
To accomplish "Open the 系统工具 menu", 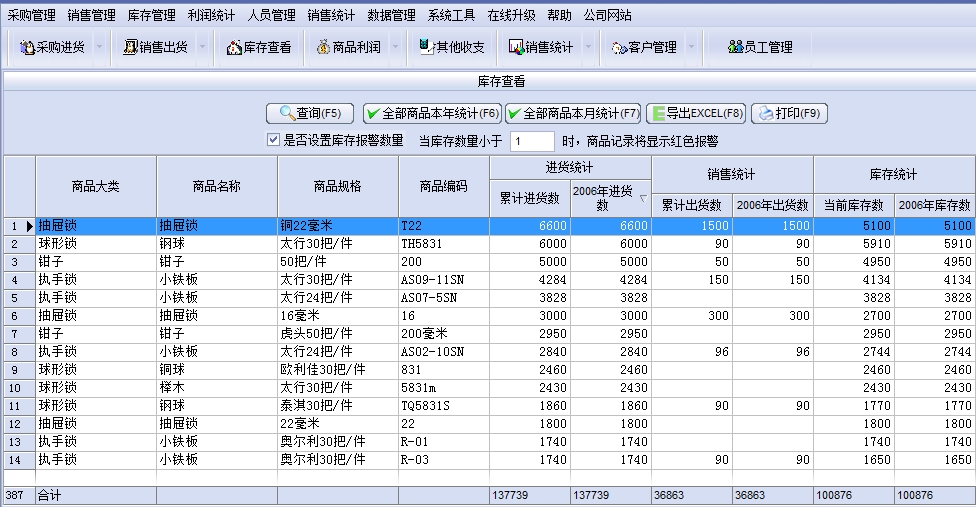I will point(451,15).
